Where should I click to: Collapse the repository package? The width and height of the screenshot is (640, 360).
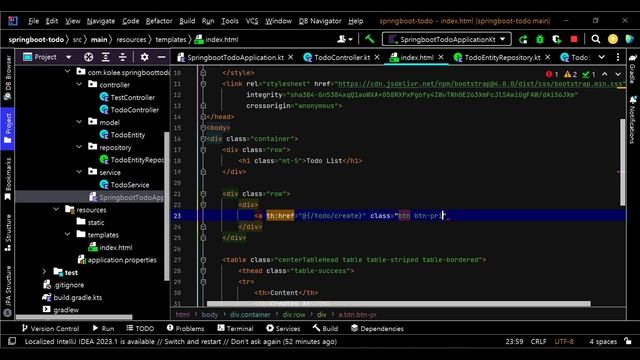pyautogui.click(x=79, y=147)
